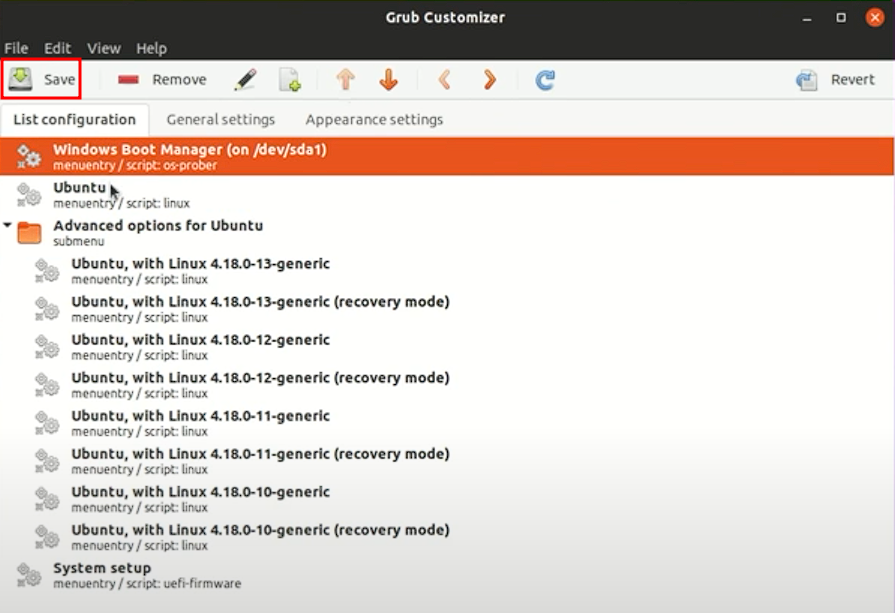
Task: Click the Save toolbar button
Action: coord(41,79)
